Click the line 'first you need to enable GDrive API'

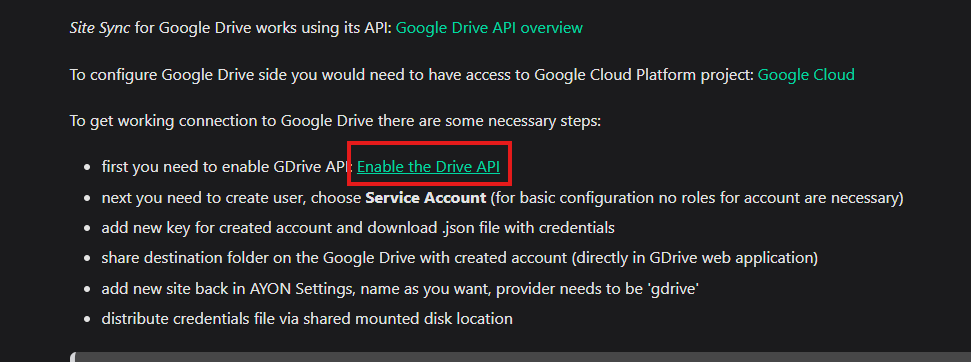pos(227,166)
